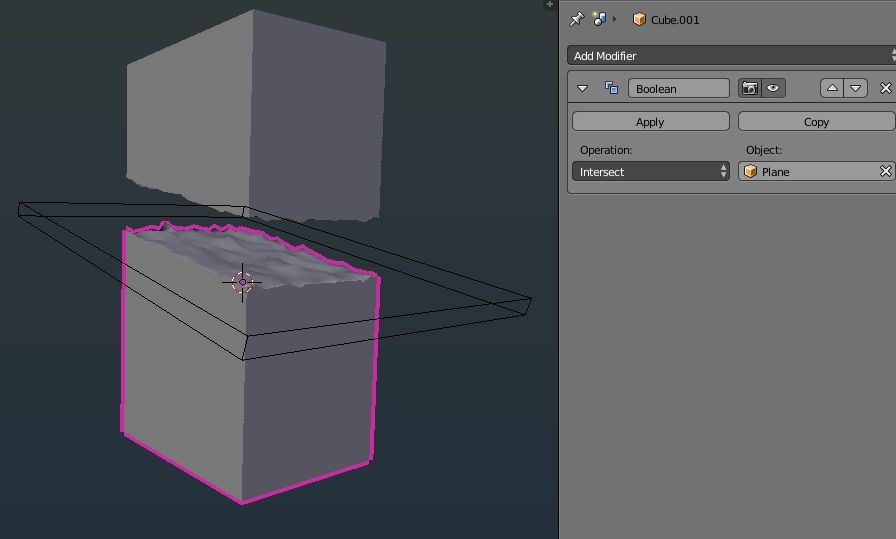Click the object data context icon
Screen dimensions: 896x539
599,19
